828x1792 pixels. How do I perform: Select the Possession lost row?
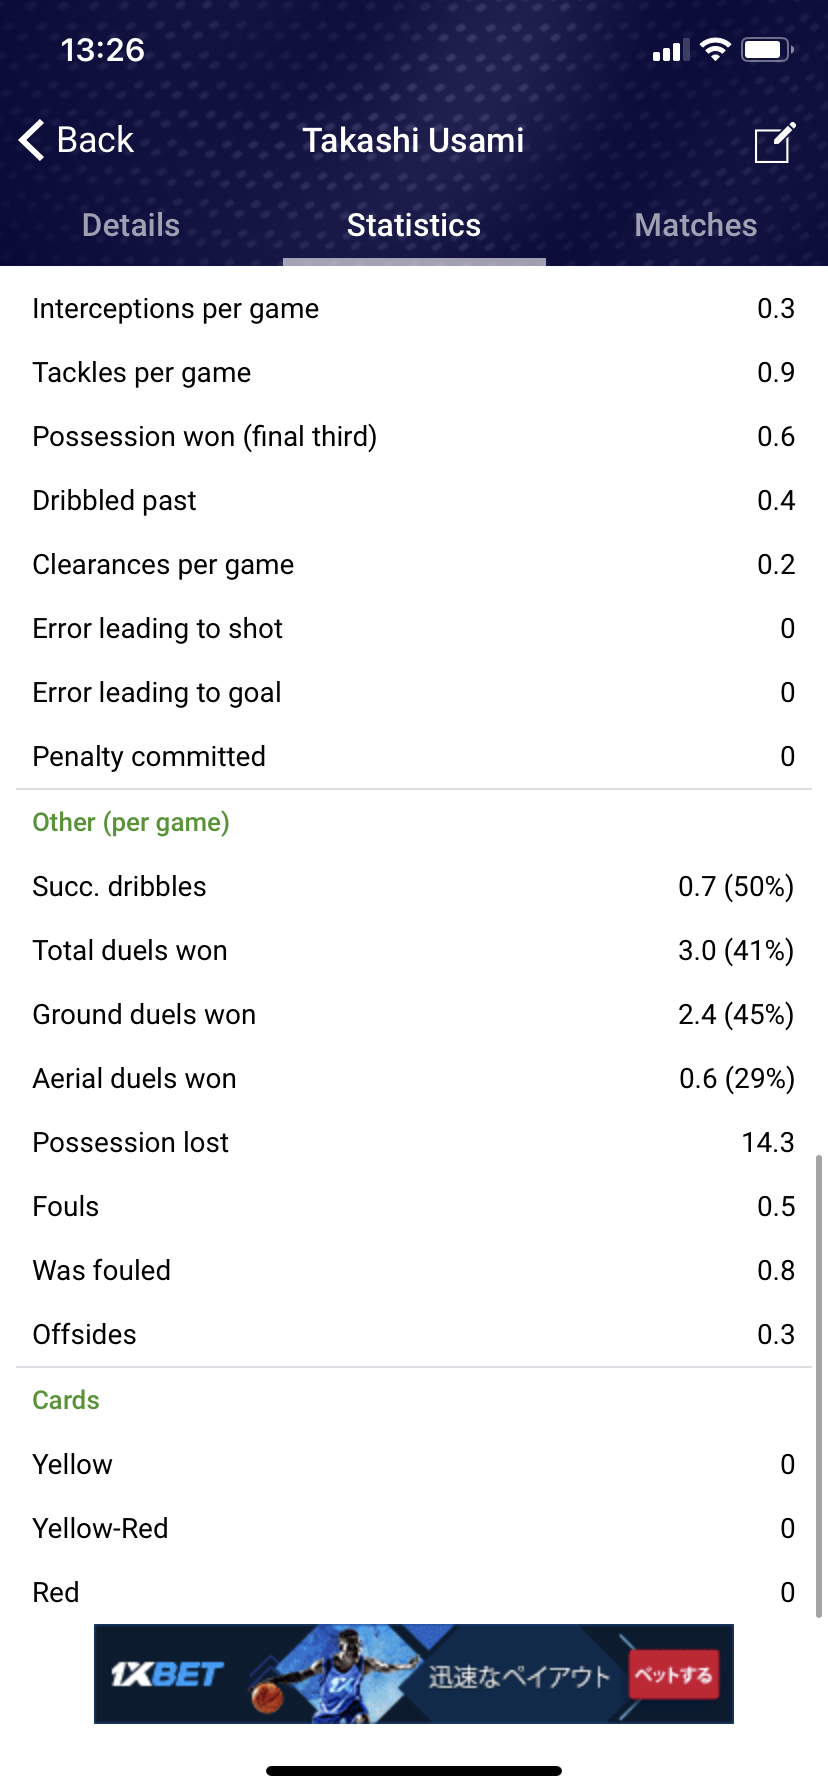coord(414,1142)
